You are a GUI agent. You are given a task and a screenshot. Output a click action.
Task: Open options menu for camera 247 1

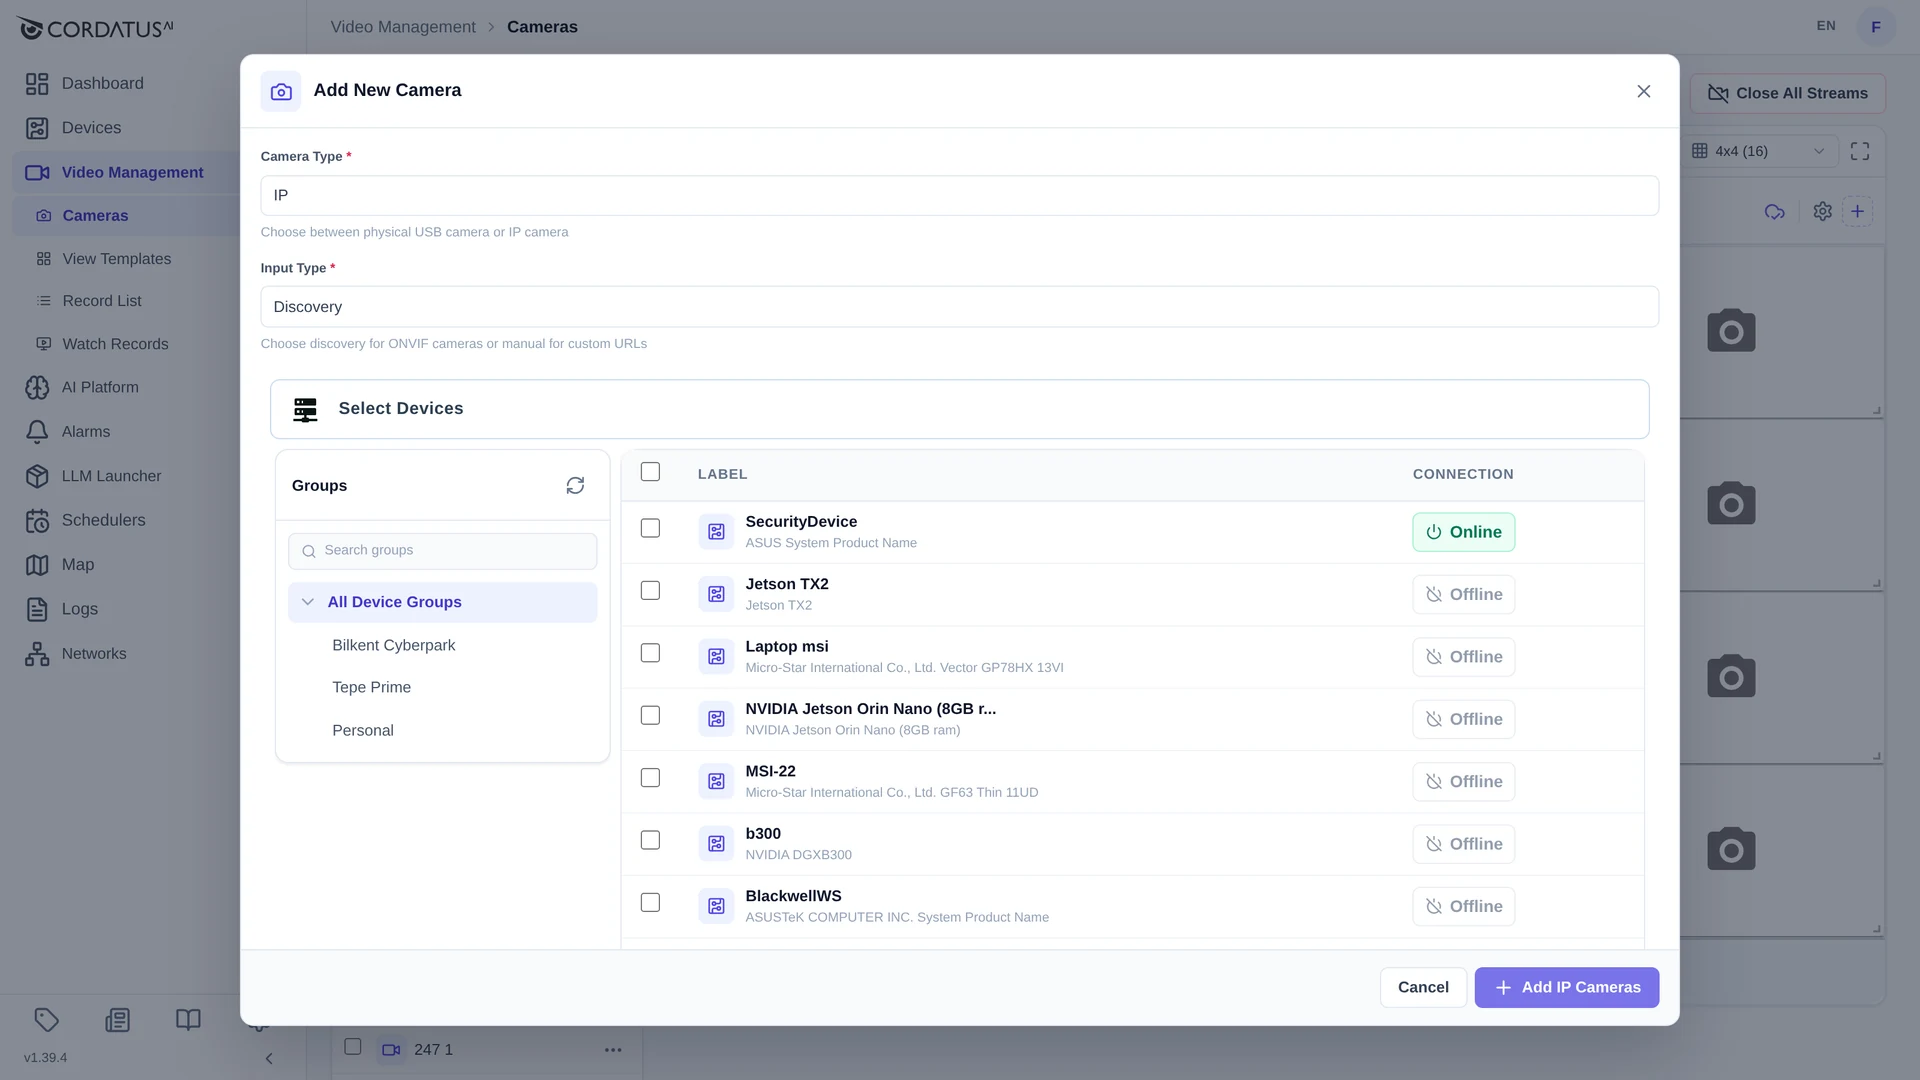coord(613,1050)
